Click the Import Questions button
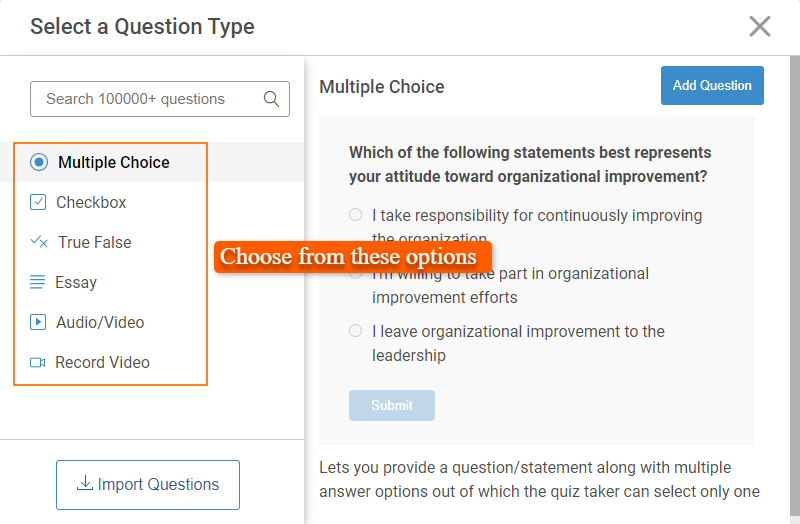The image size is (800, 524). coord(148,485)
